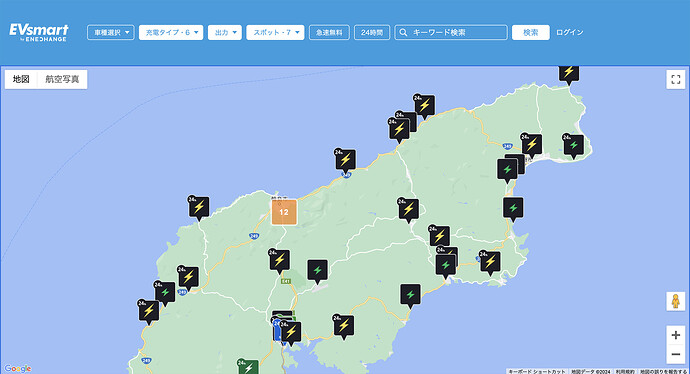690x374 pixels.
Task: Select the lone yellow-bolt marker inland, east of 12
Action: (x=408, y=210)
